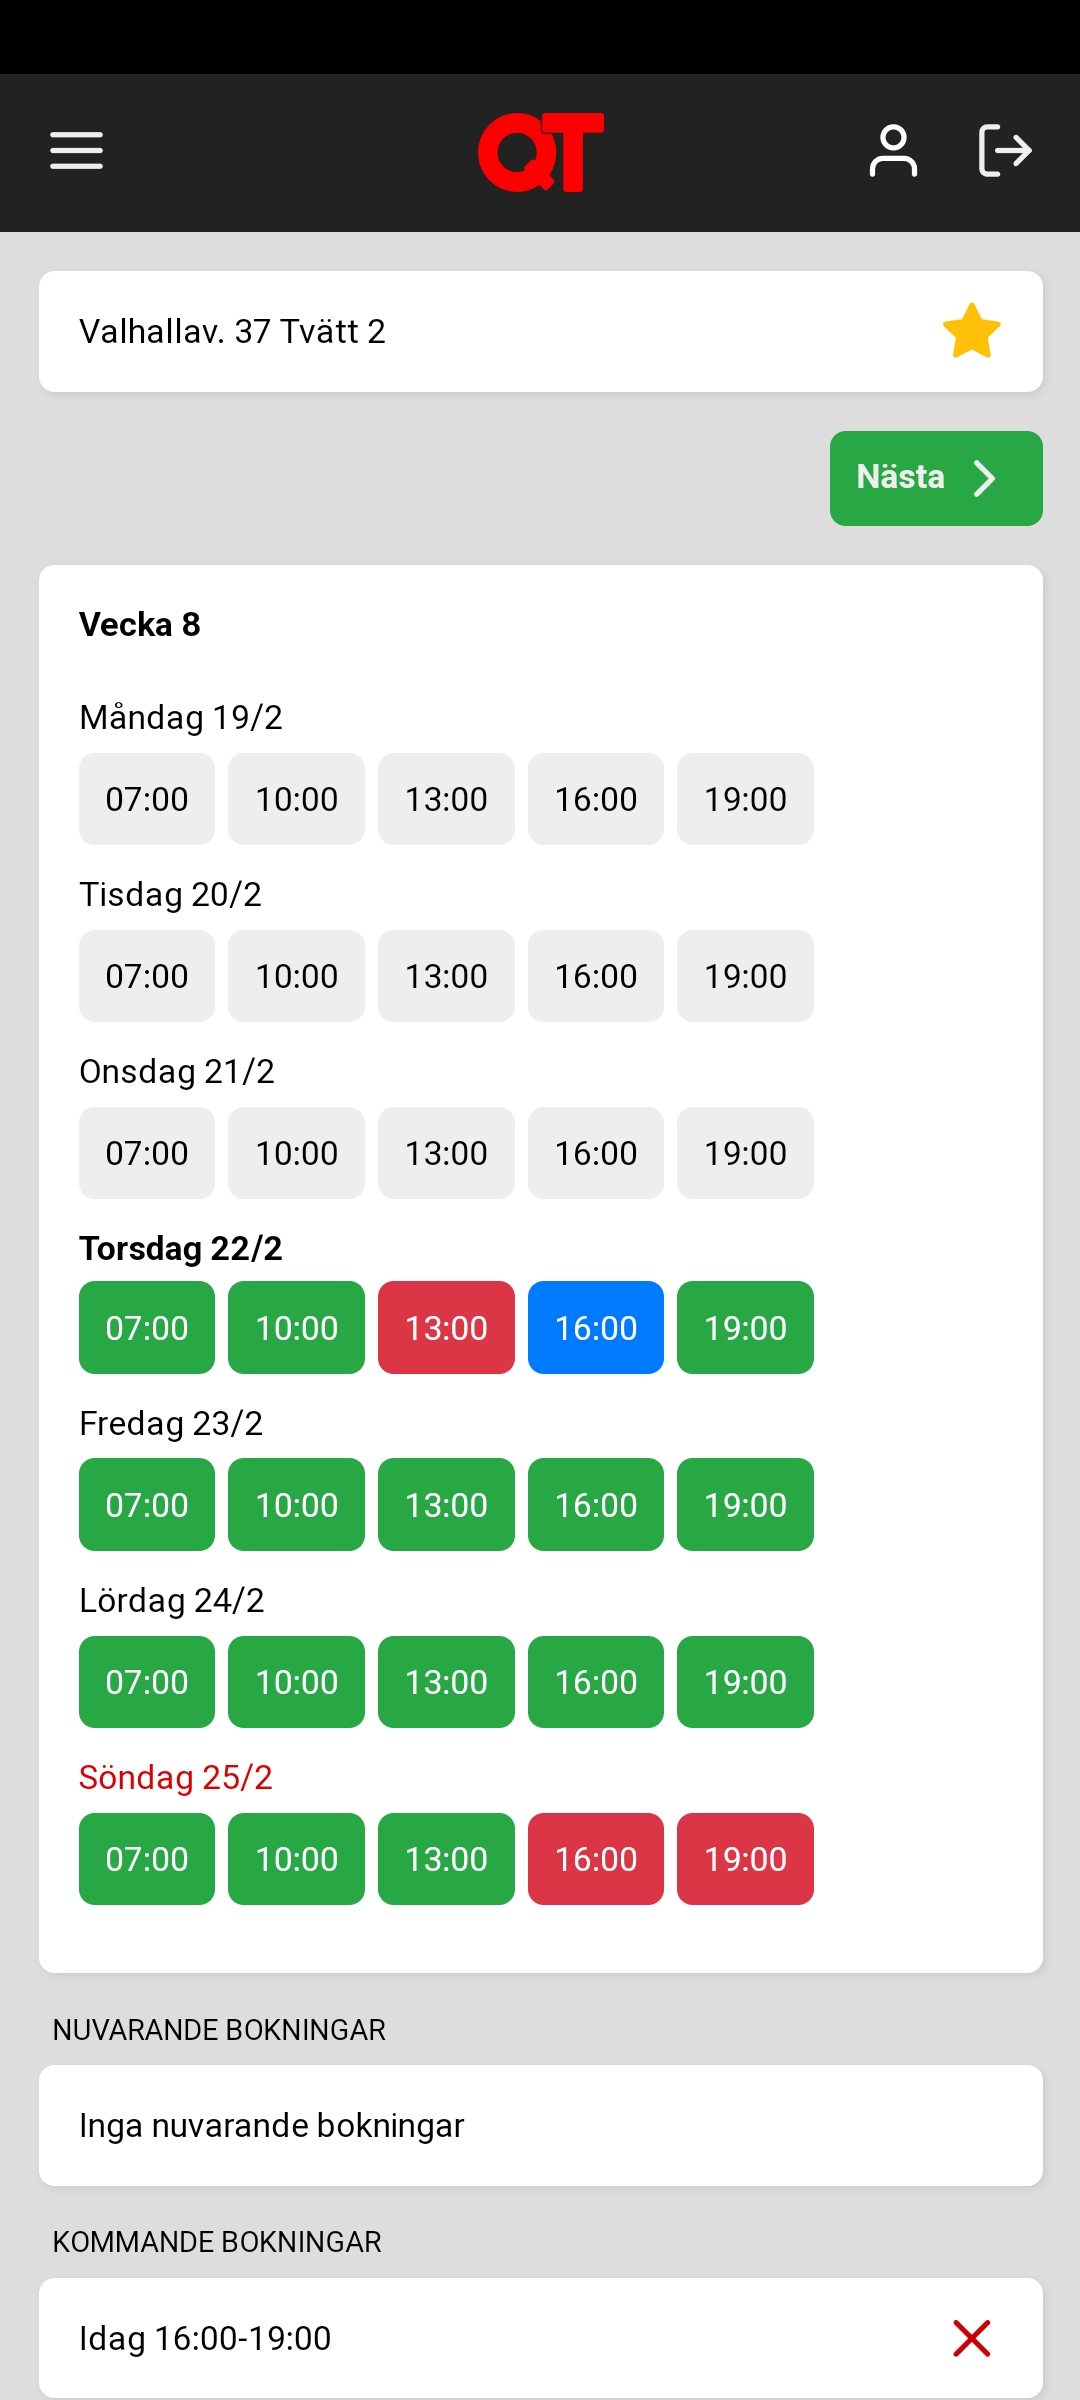Book Torsdag 22/2 at 07:00
The height and width of the screenshot is (2400, 1080).
point(147,1328)
